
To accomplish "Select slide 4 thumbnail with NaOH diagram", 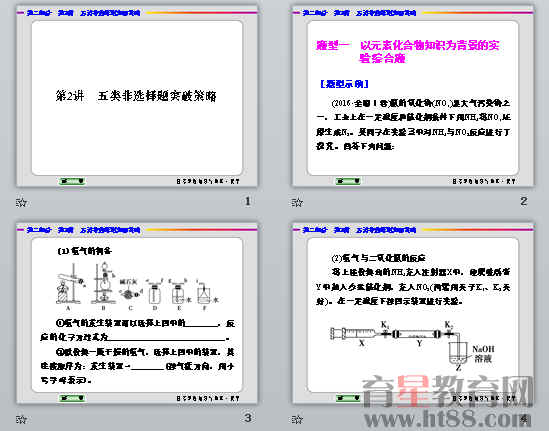I will pyautogui.click(x=413, y=313).
